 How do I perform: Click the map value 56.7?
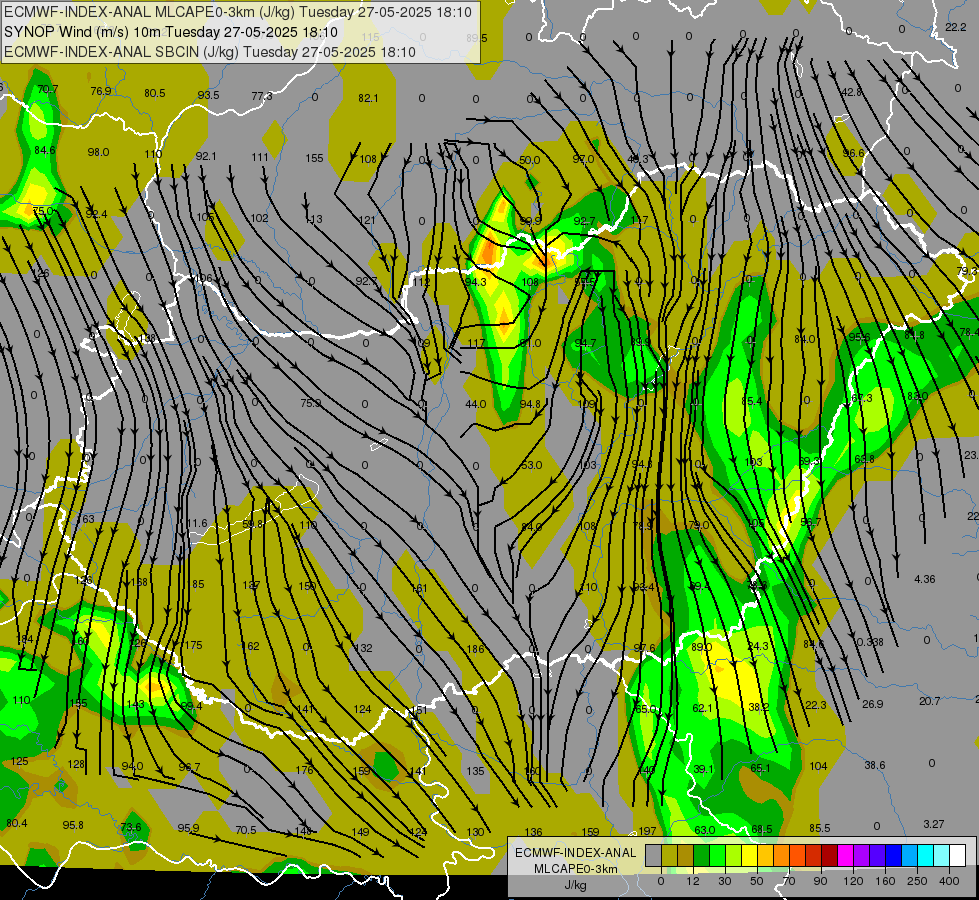point(810,522)
